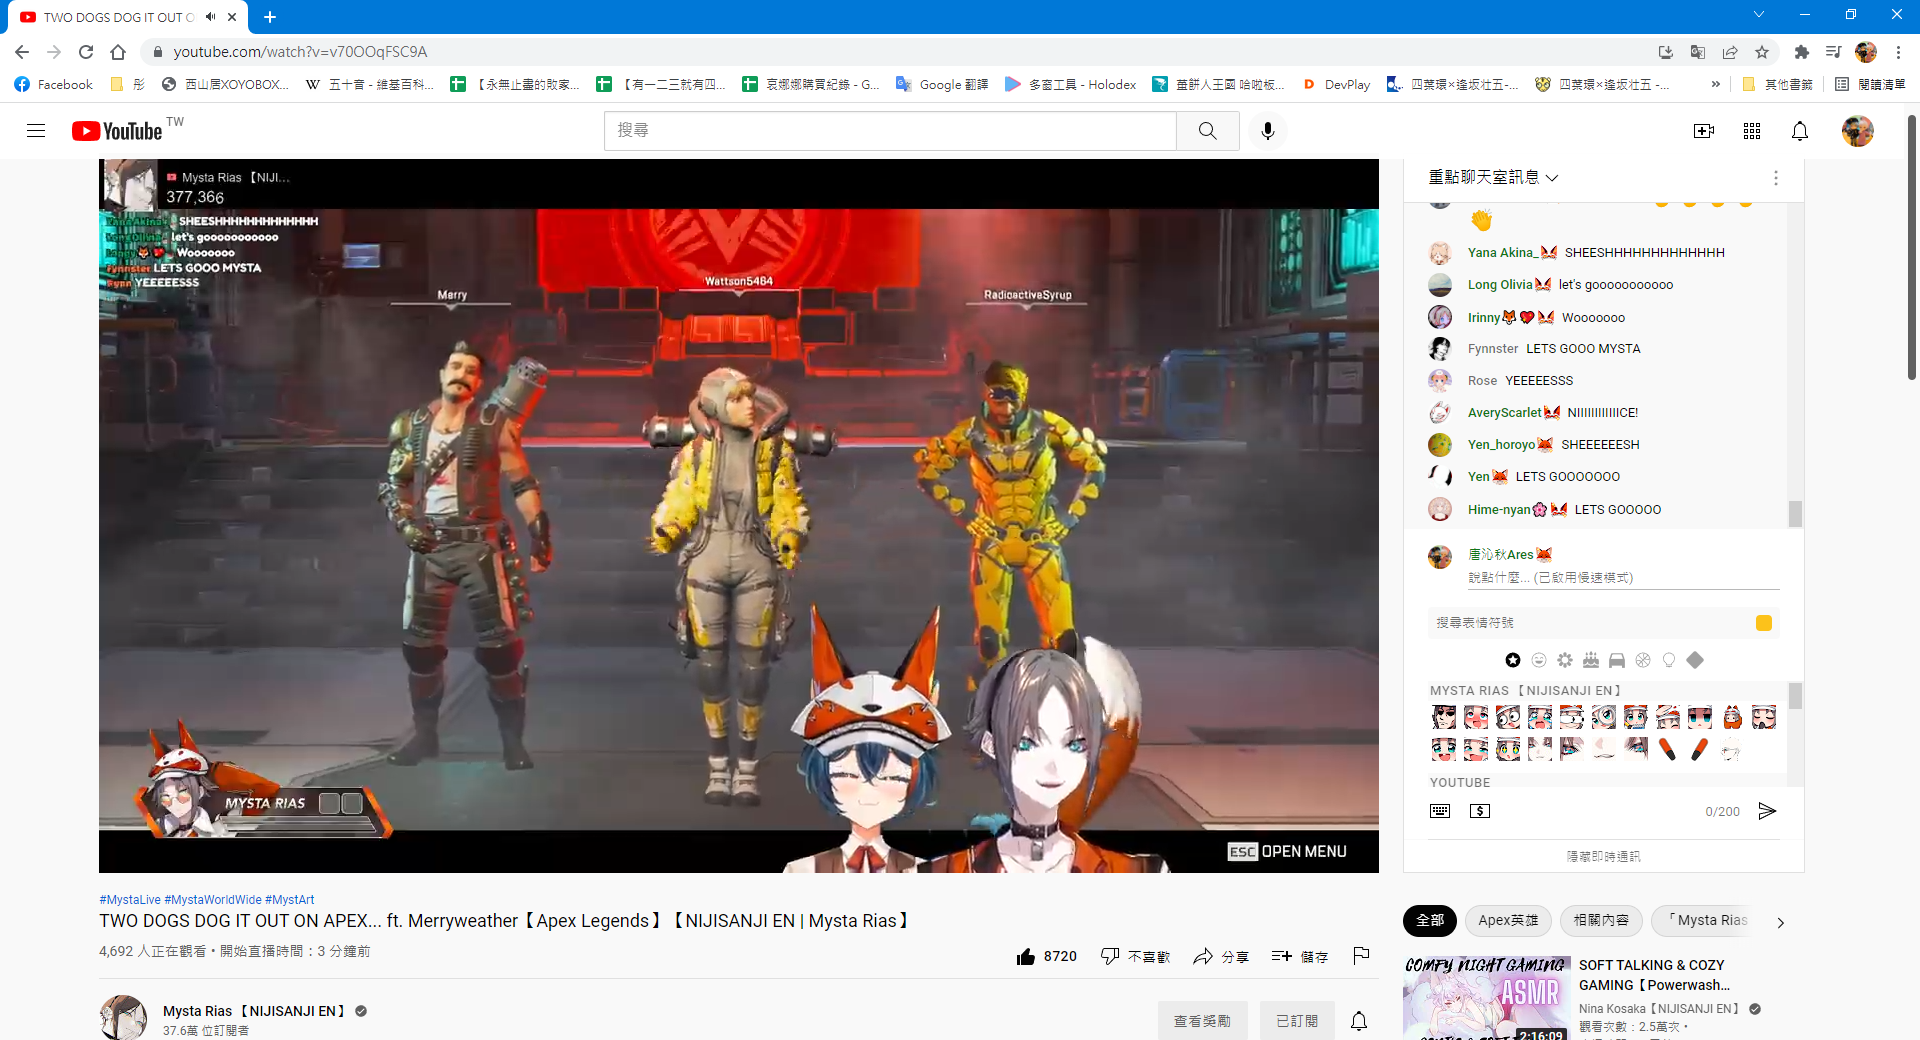Reload the page with the refresh icon
Image resolution: width=1920 pixels, height=1040 pixels.
coord(86,52)
